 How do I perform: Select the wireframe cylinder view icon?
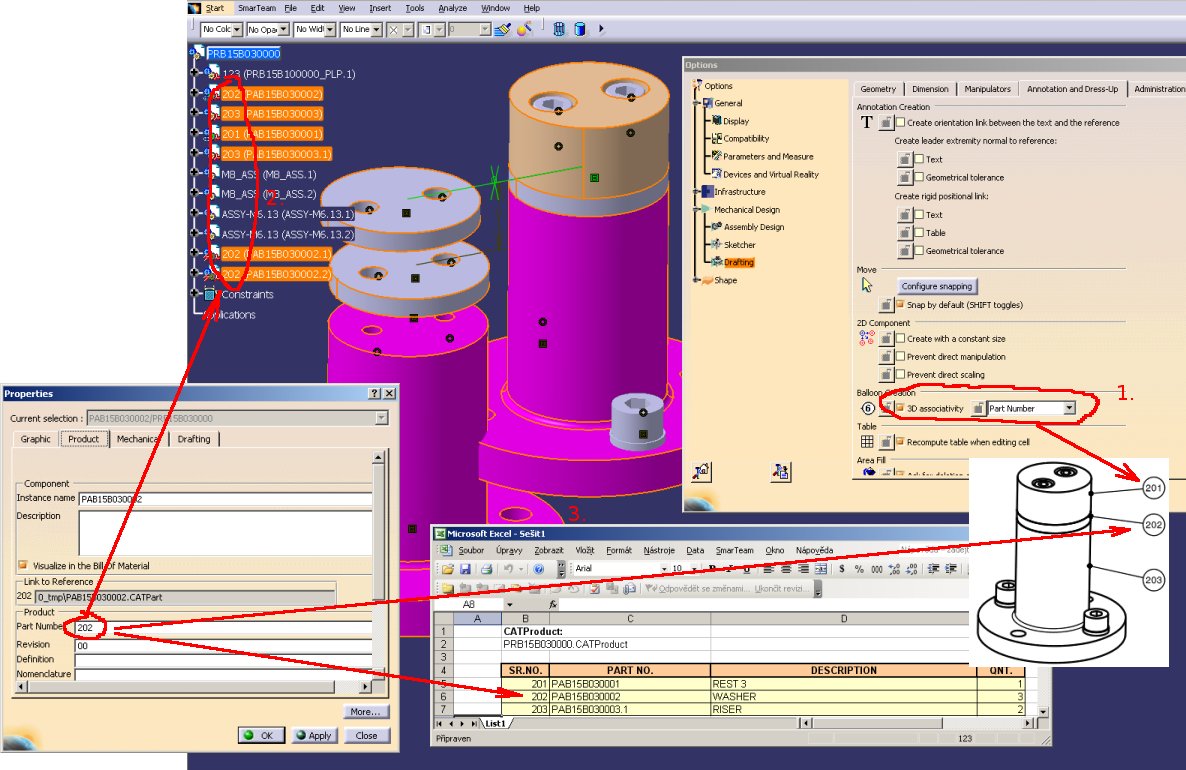[x=559, y=29]
